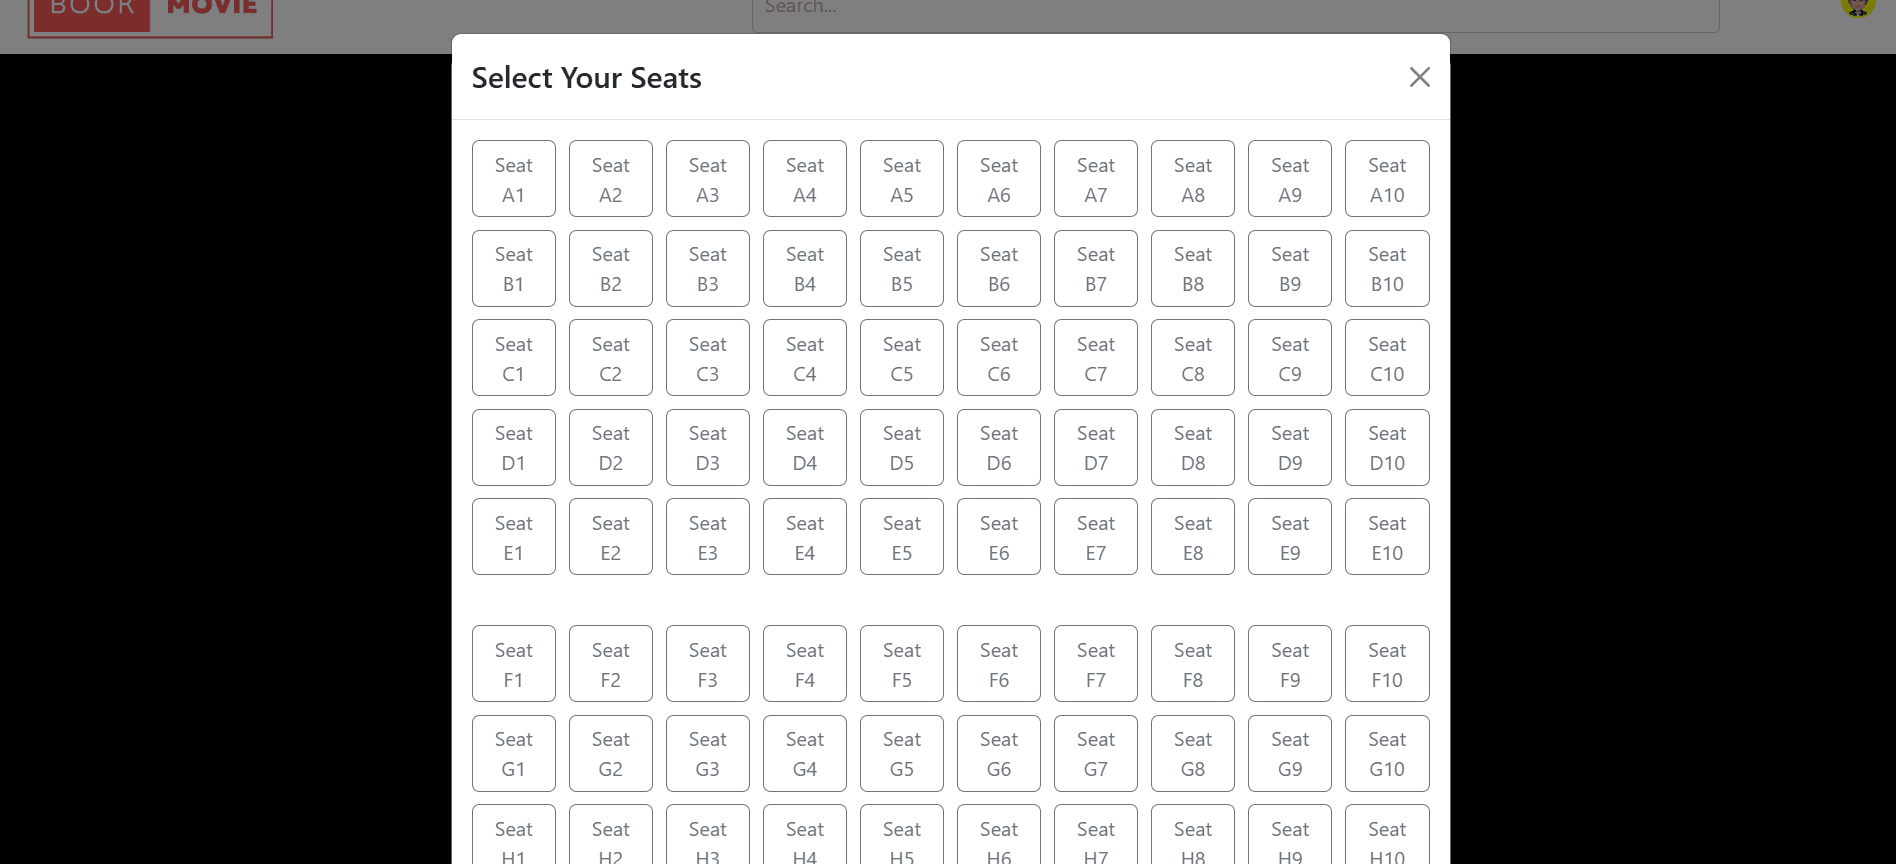Select Seat F4
Viewport: 1896px width, 864px height.
point(804,663)
